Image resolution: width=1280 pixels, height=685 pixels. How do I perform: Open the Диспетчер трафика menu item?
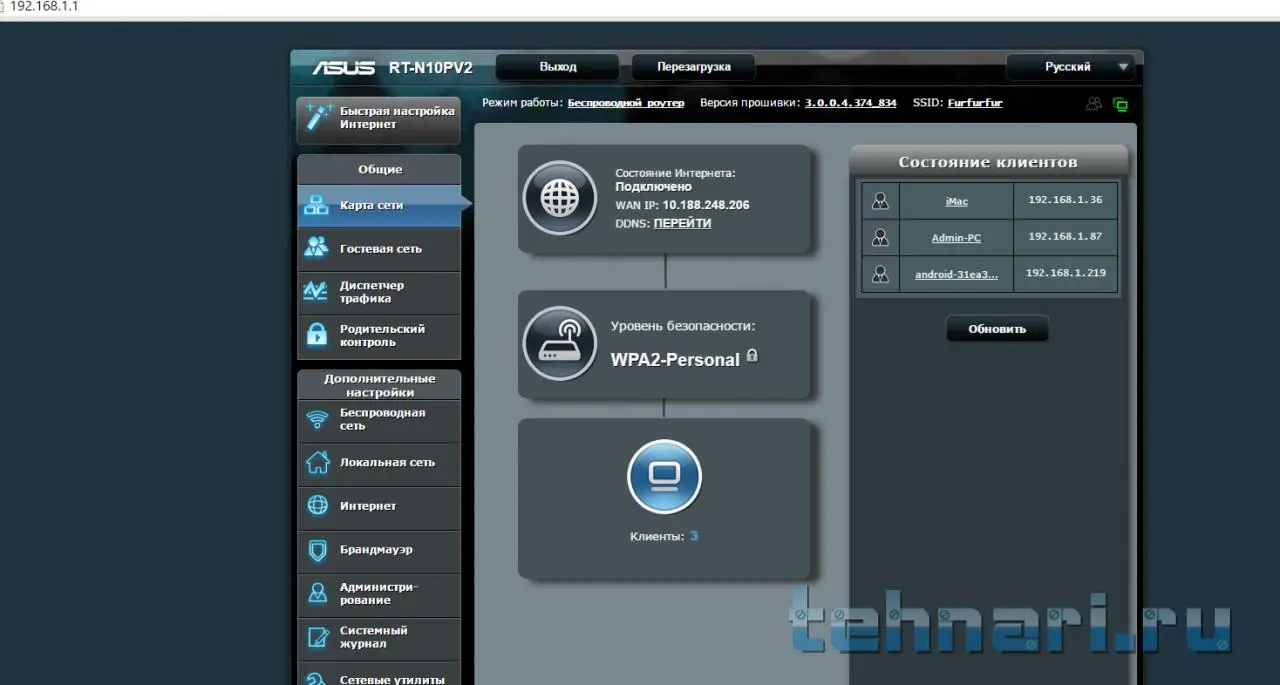click(379, 292)
